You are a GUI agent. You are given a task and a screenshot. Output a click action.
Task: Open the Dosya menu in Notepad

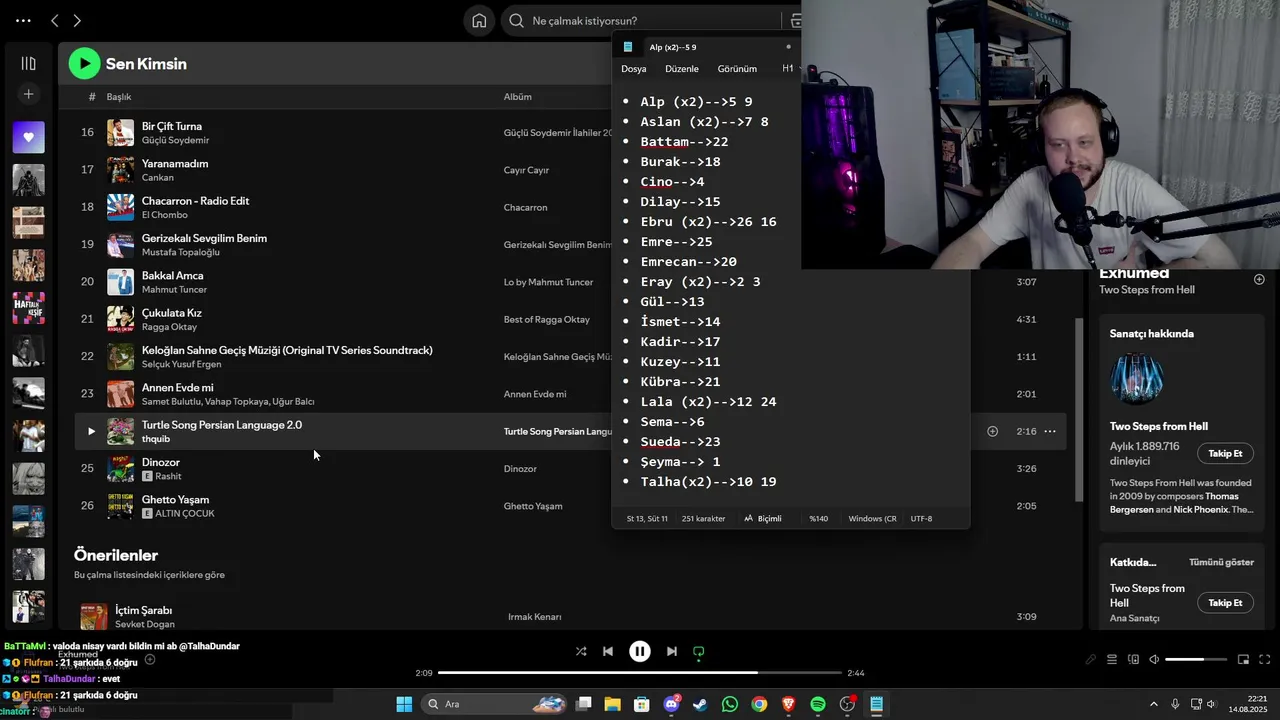(634, 69)
